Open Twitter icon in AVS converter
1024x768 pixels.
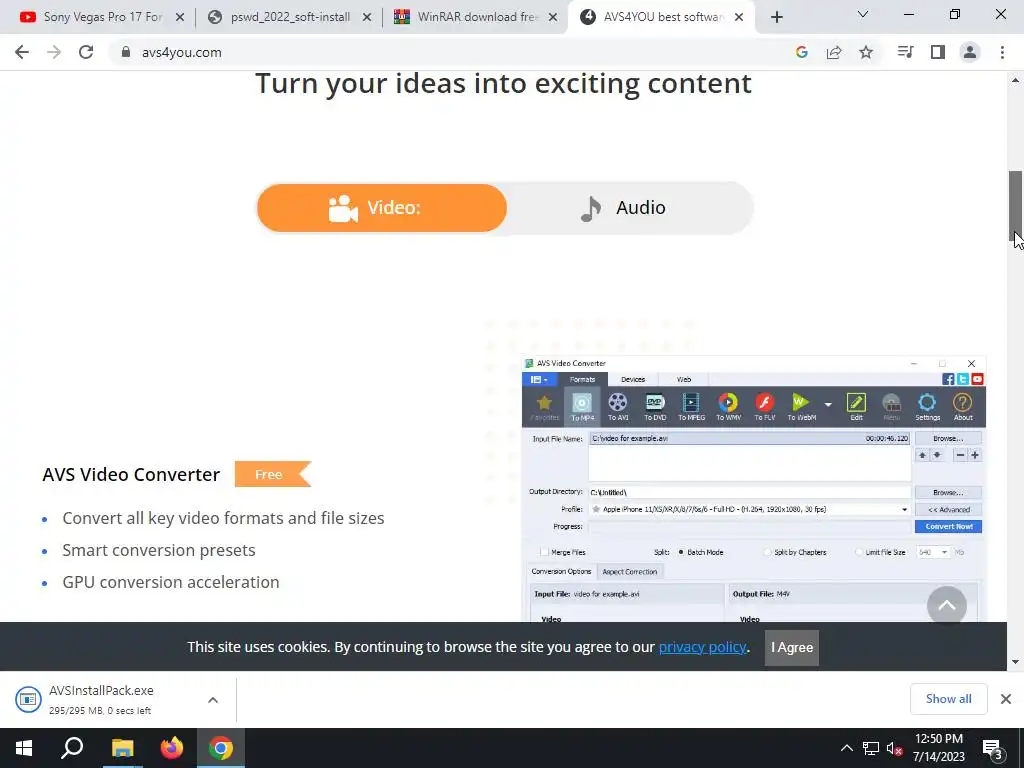pos(963,379)
